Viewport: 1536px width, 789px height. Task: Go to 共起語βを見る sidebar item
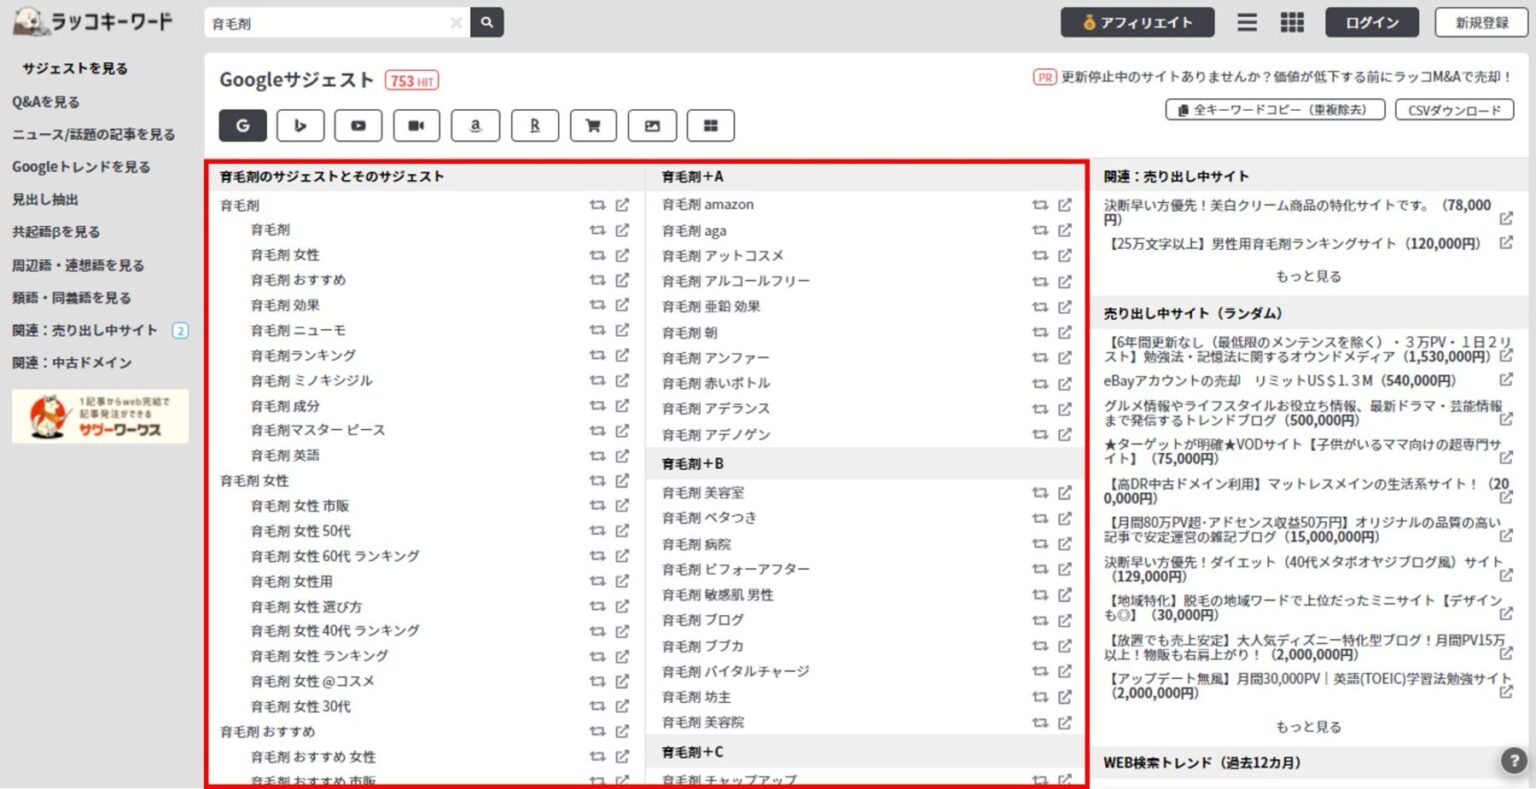point(56,232)
